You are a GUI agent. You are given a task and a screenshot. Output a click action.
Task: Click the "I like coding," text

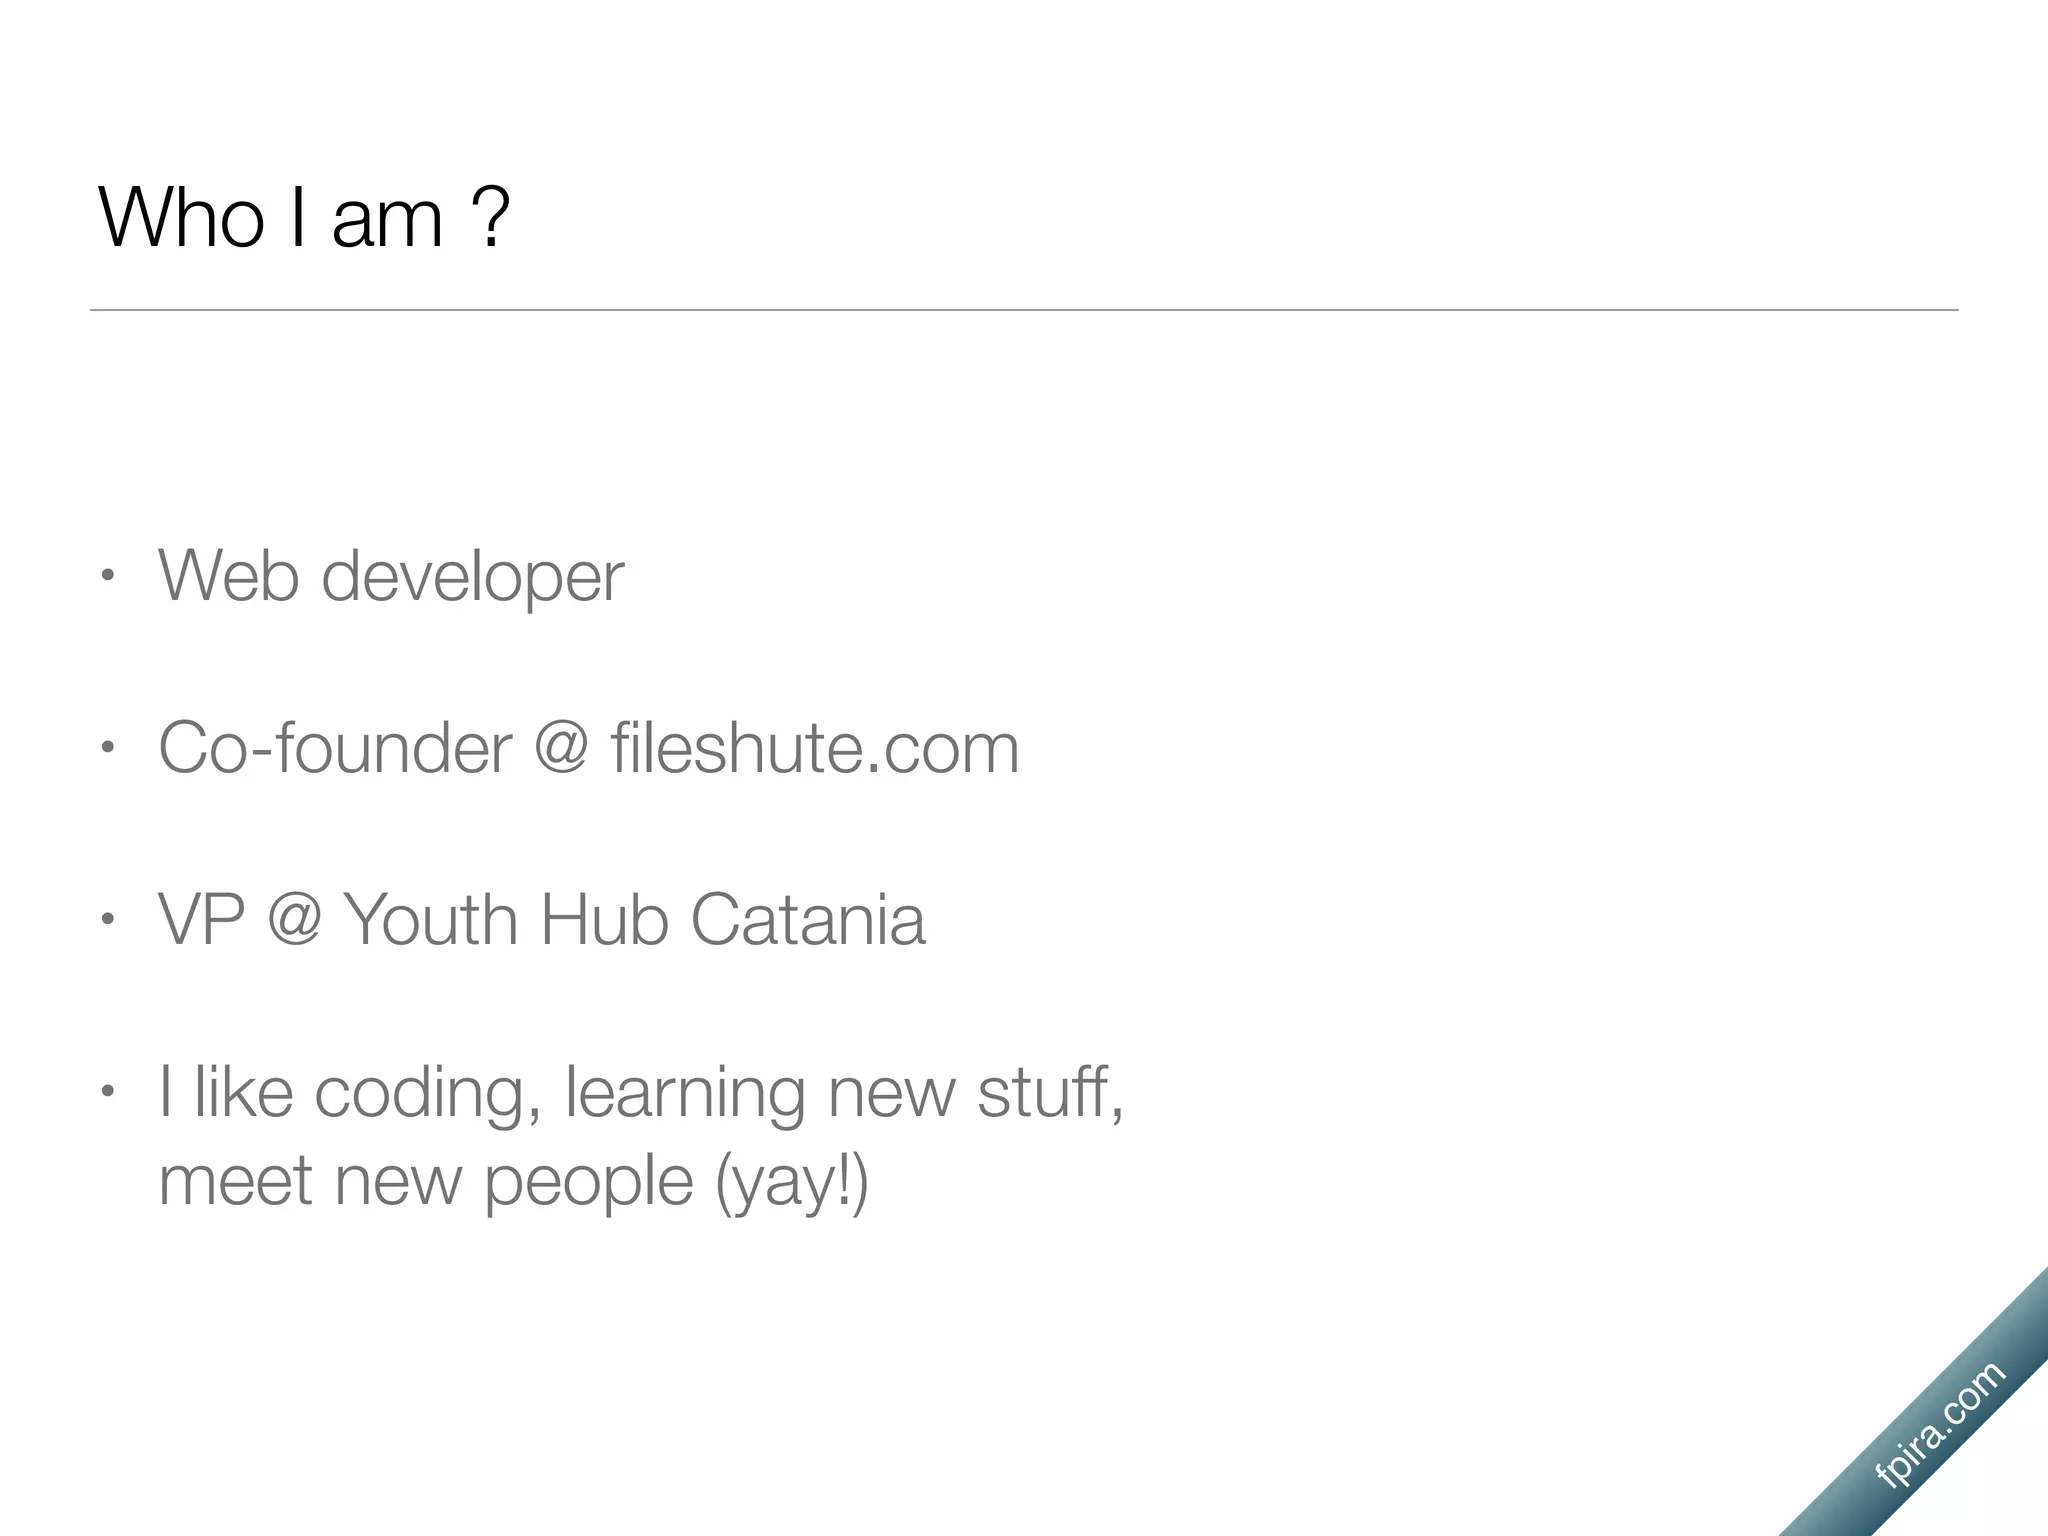pos(350,1093)
